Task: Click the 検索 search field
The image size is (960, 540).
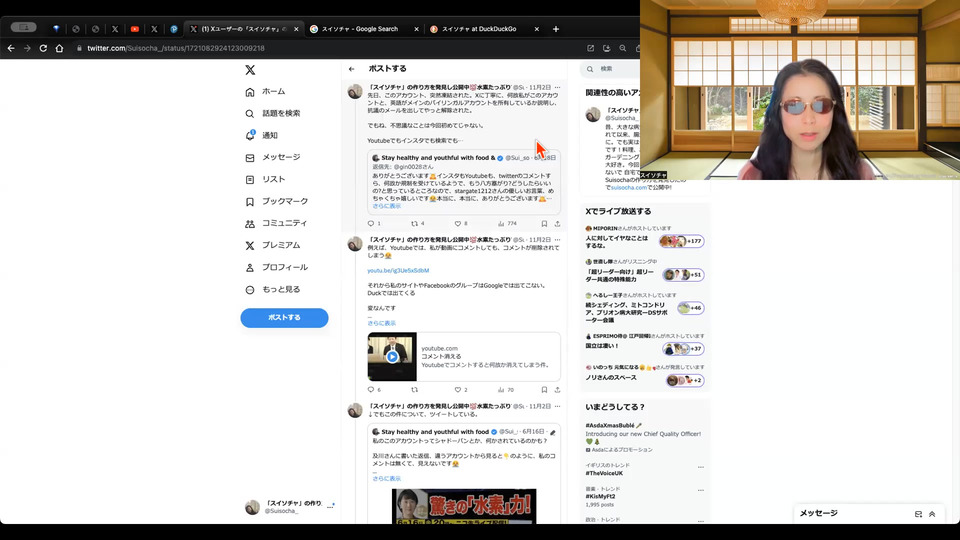Action: 612,69
